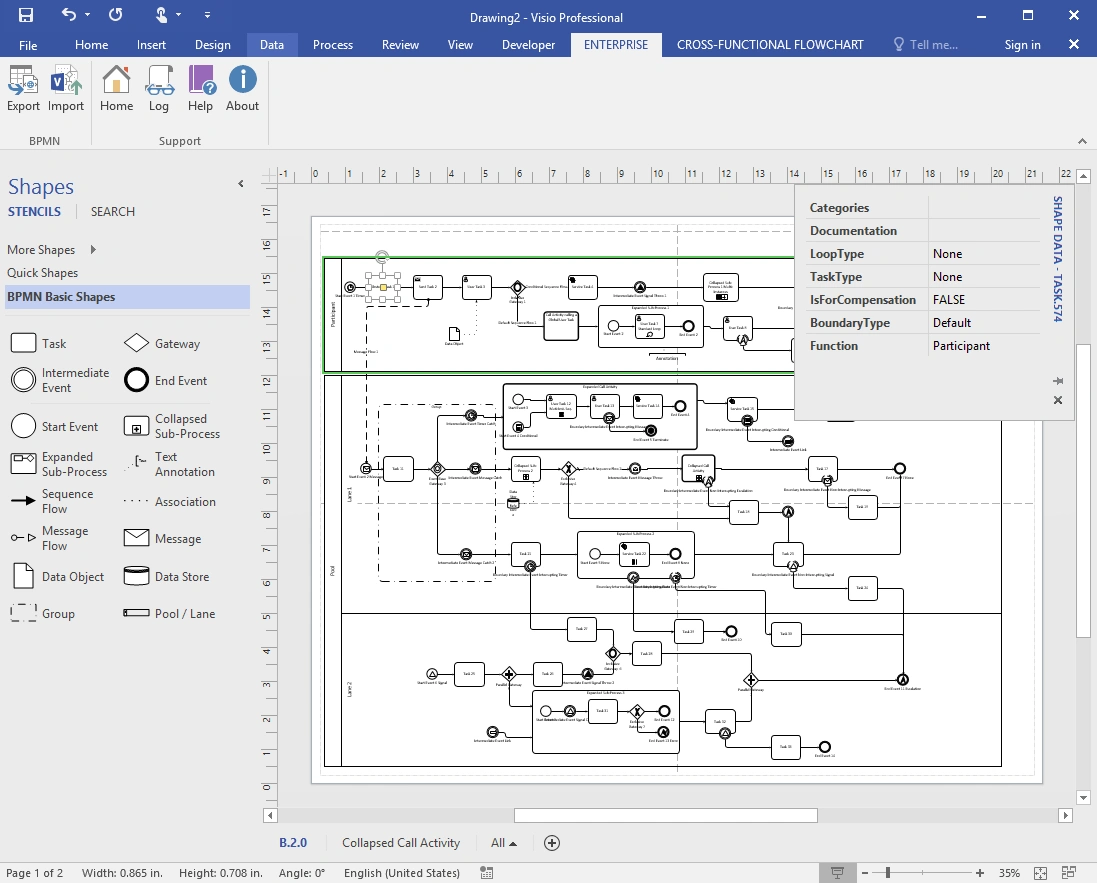Expand the More Shapes submenu

coord(93,250)
